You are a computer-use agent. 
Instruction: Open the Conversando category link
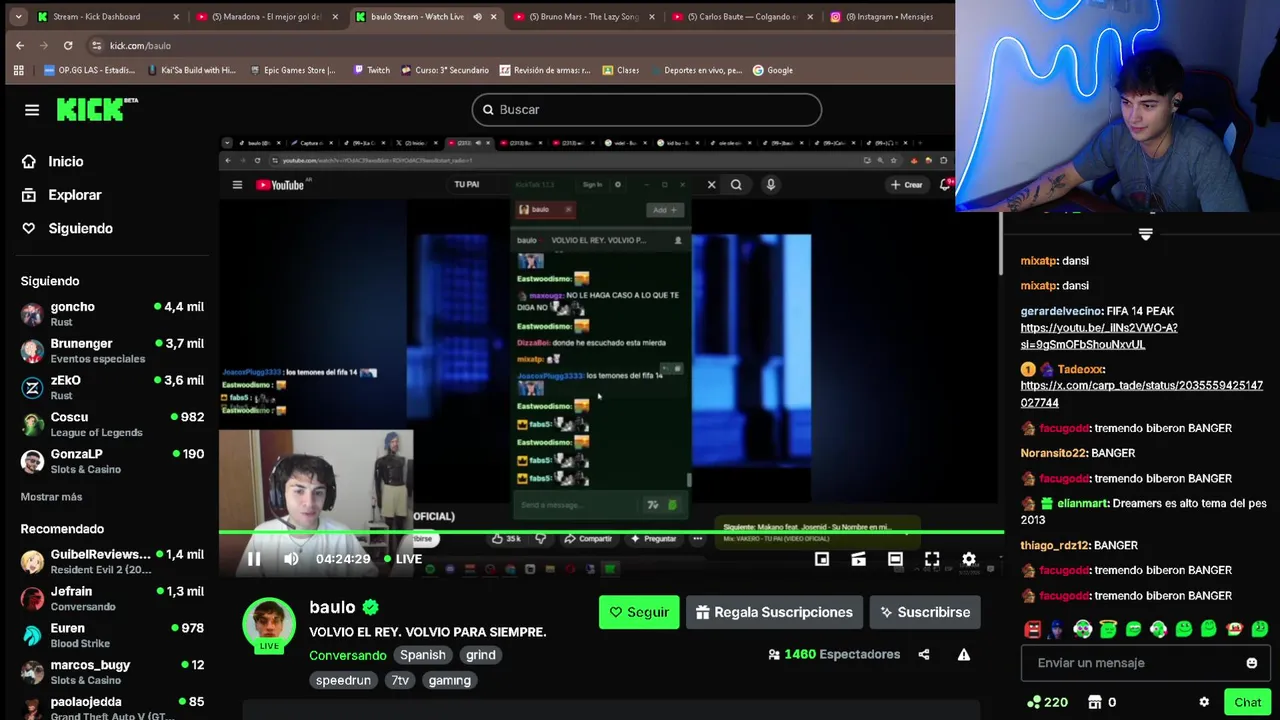pyautogui.click(x=347, y=655)
